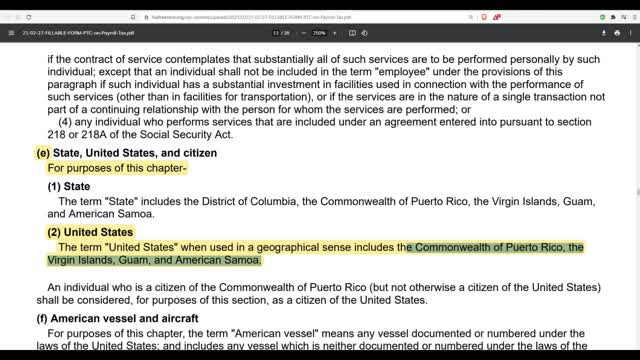640x360 pixels.
Task: Click highlighted "(2) United States" subheading
Action: click(x=90, y=232)
